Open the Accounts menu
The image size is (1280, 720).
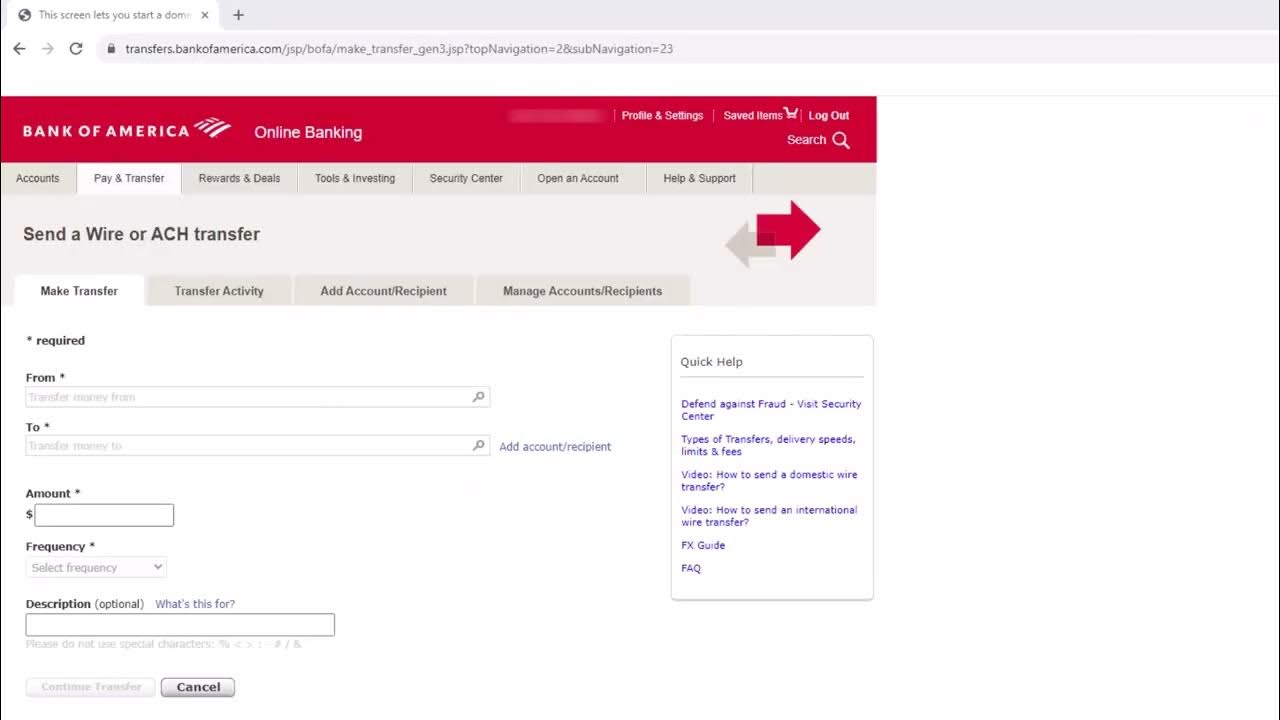[38, 178]
